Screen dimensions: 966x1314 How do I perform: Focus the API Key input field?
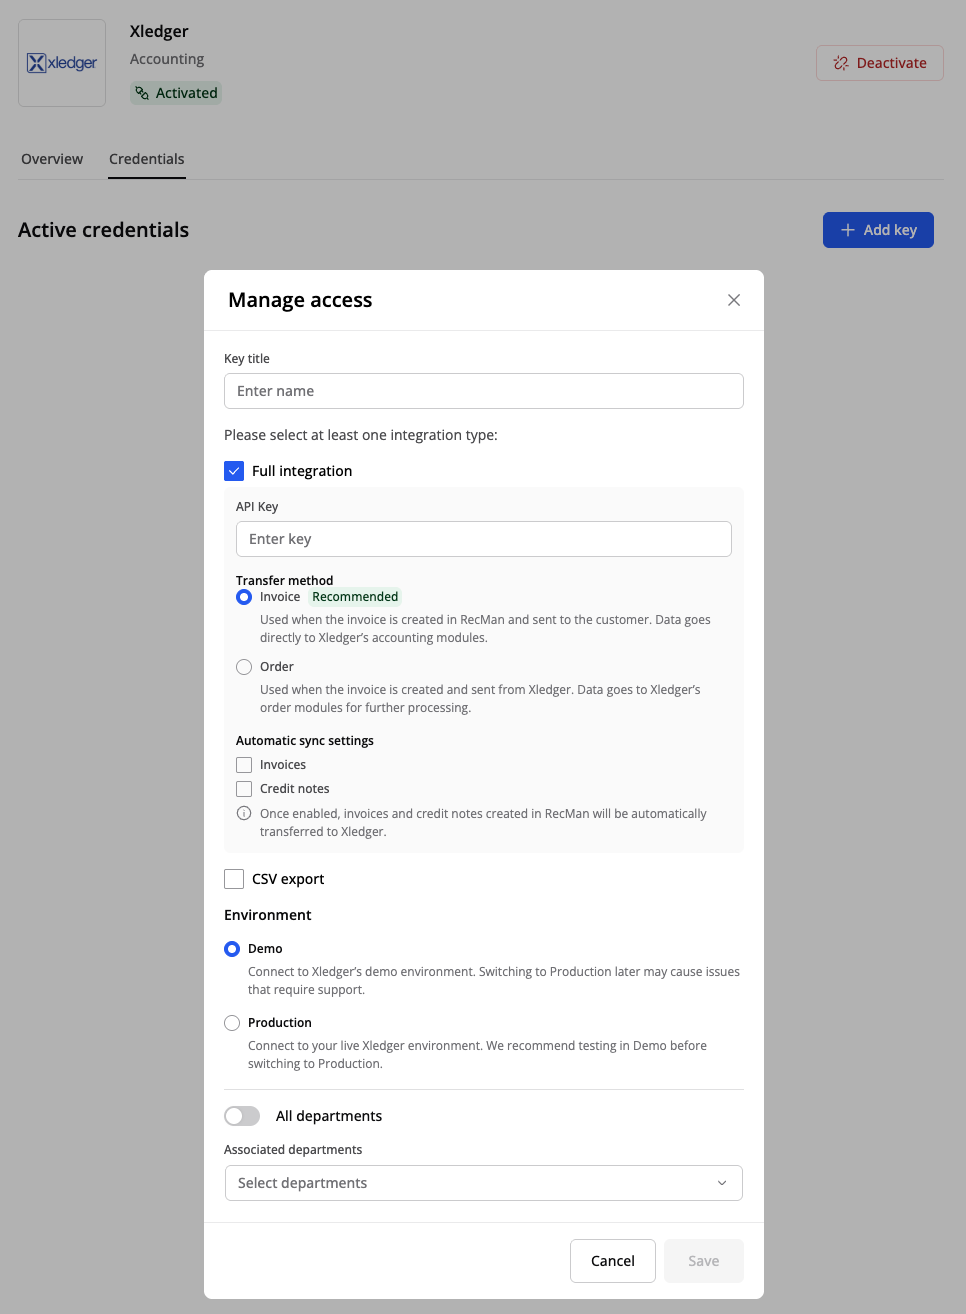(484, 539)
